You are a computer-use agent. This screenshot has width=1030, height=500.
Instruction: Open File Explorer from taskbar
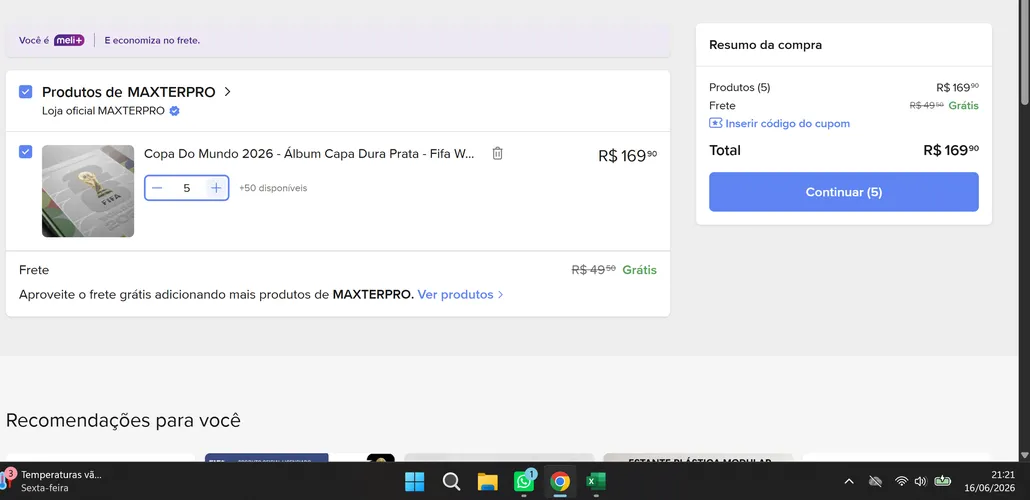pos(487,482)
